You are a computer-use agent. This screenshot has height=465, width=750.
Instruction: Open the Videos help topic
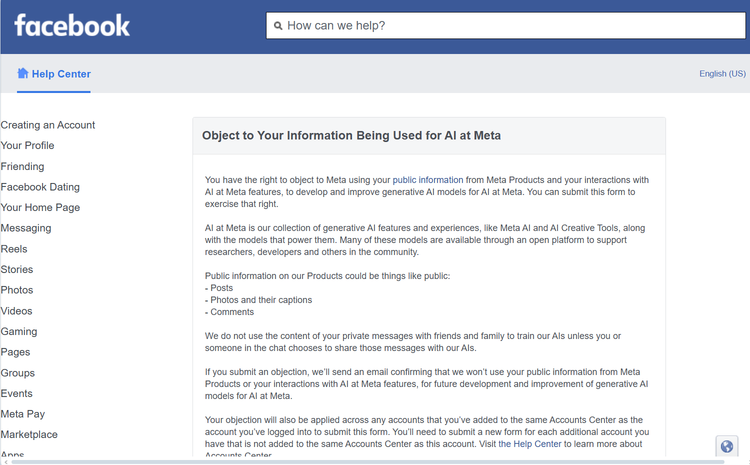pos(16,311)
